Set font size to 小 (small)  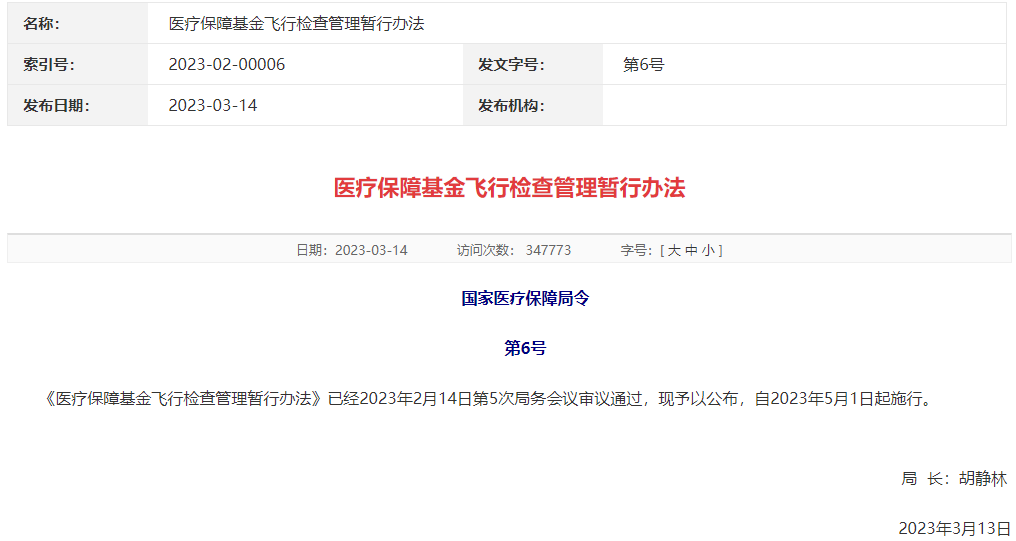[x=708, y=250]
